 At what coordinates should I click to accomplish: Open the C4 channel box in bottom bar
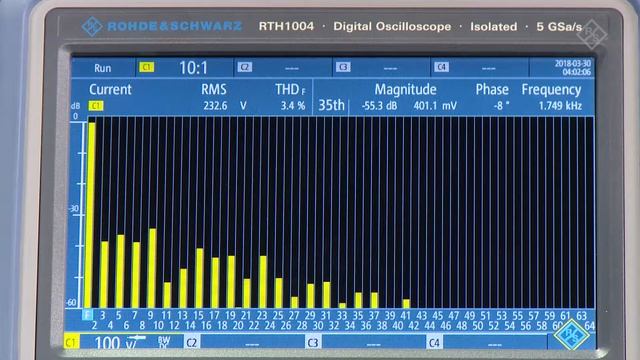click(x=487, y=342)
